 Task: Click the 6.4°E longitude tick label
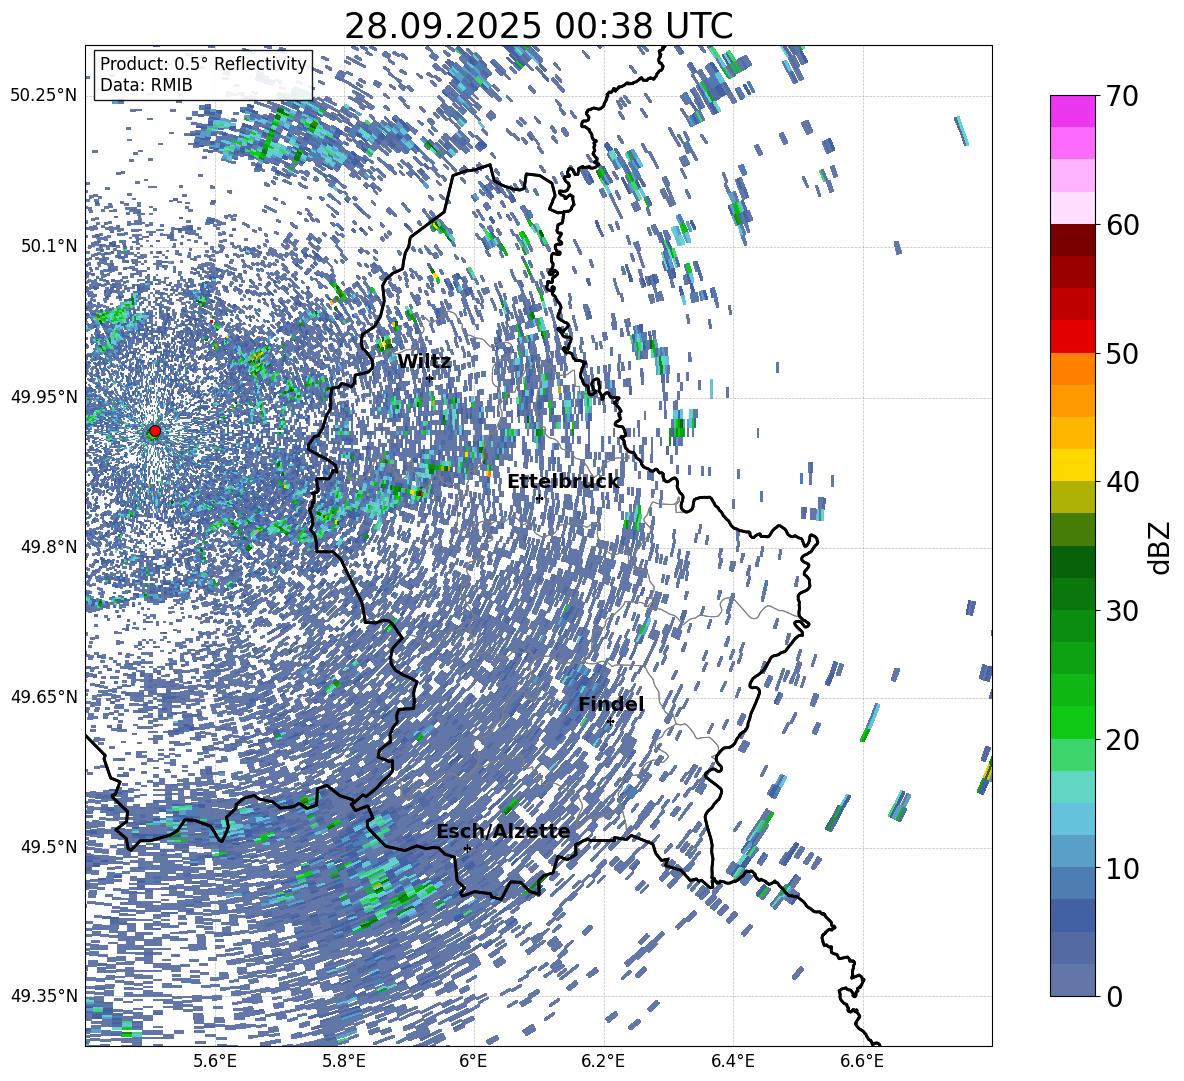click(732, 1061)
